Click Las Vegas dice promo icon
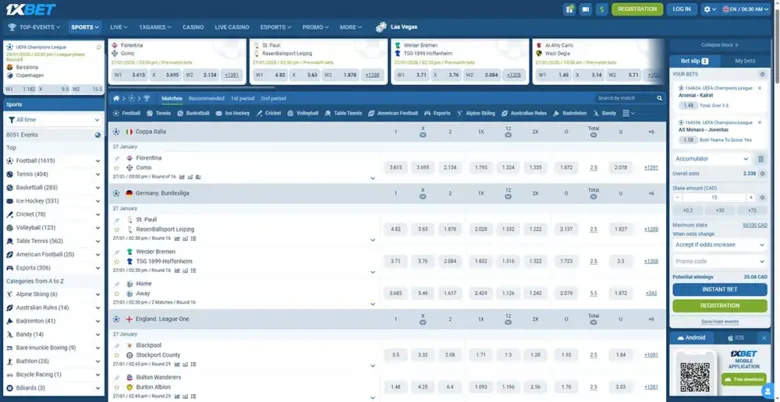780x402 pixels. tap(381, 27)
